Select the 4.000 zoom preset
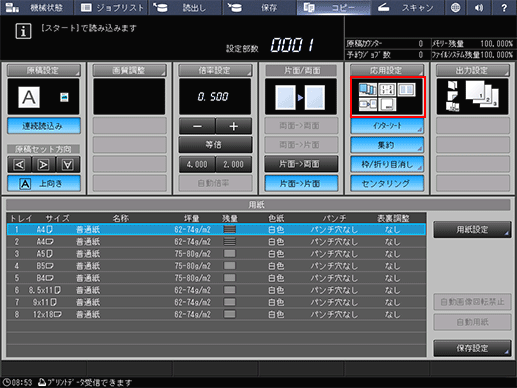This screenshot has width=517, height=388. pyautogui.click(x=197, y=164)
